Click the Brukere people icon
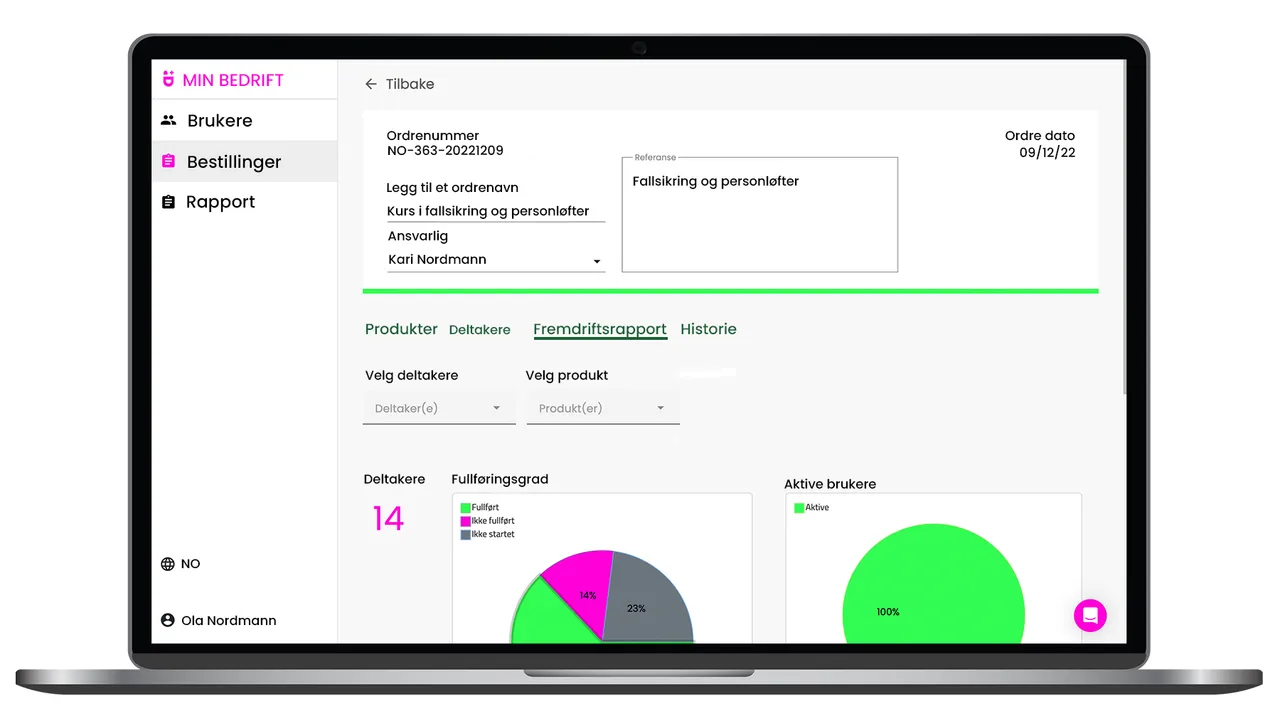This screenshot has width=1280, height=711. 168,120
